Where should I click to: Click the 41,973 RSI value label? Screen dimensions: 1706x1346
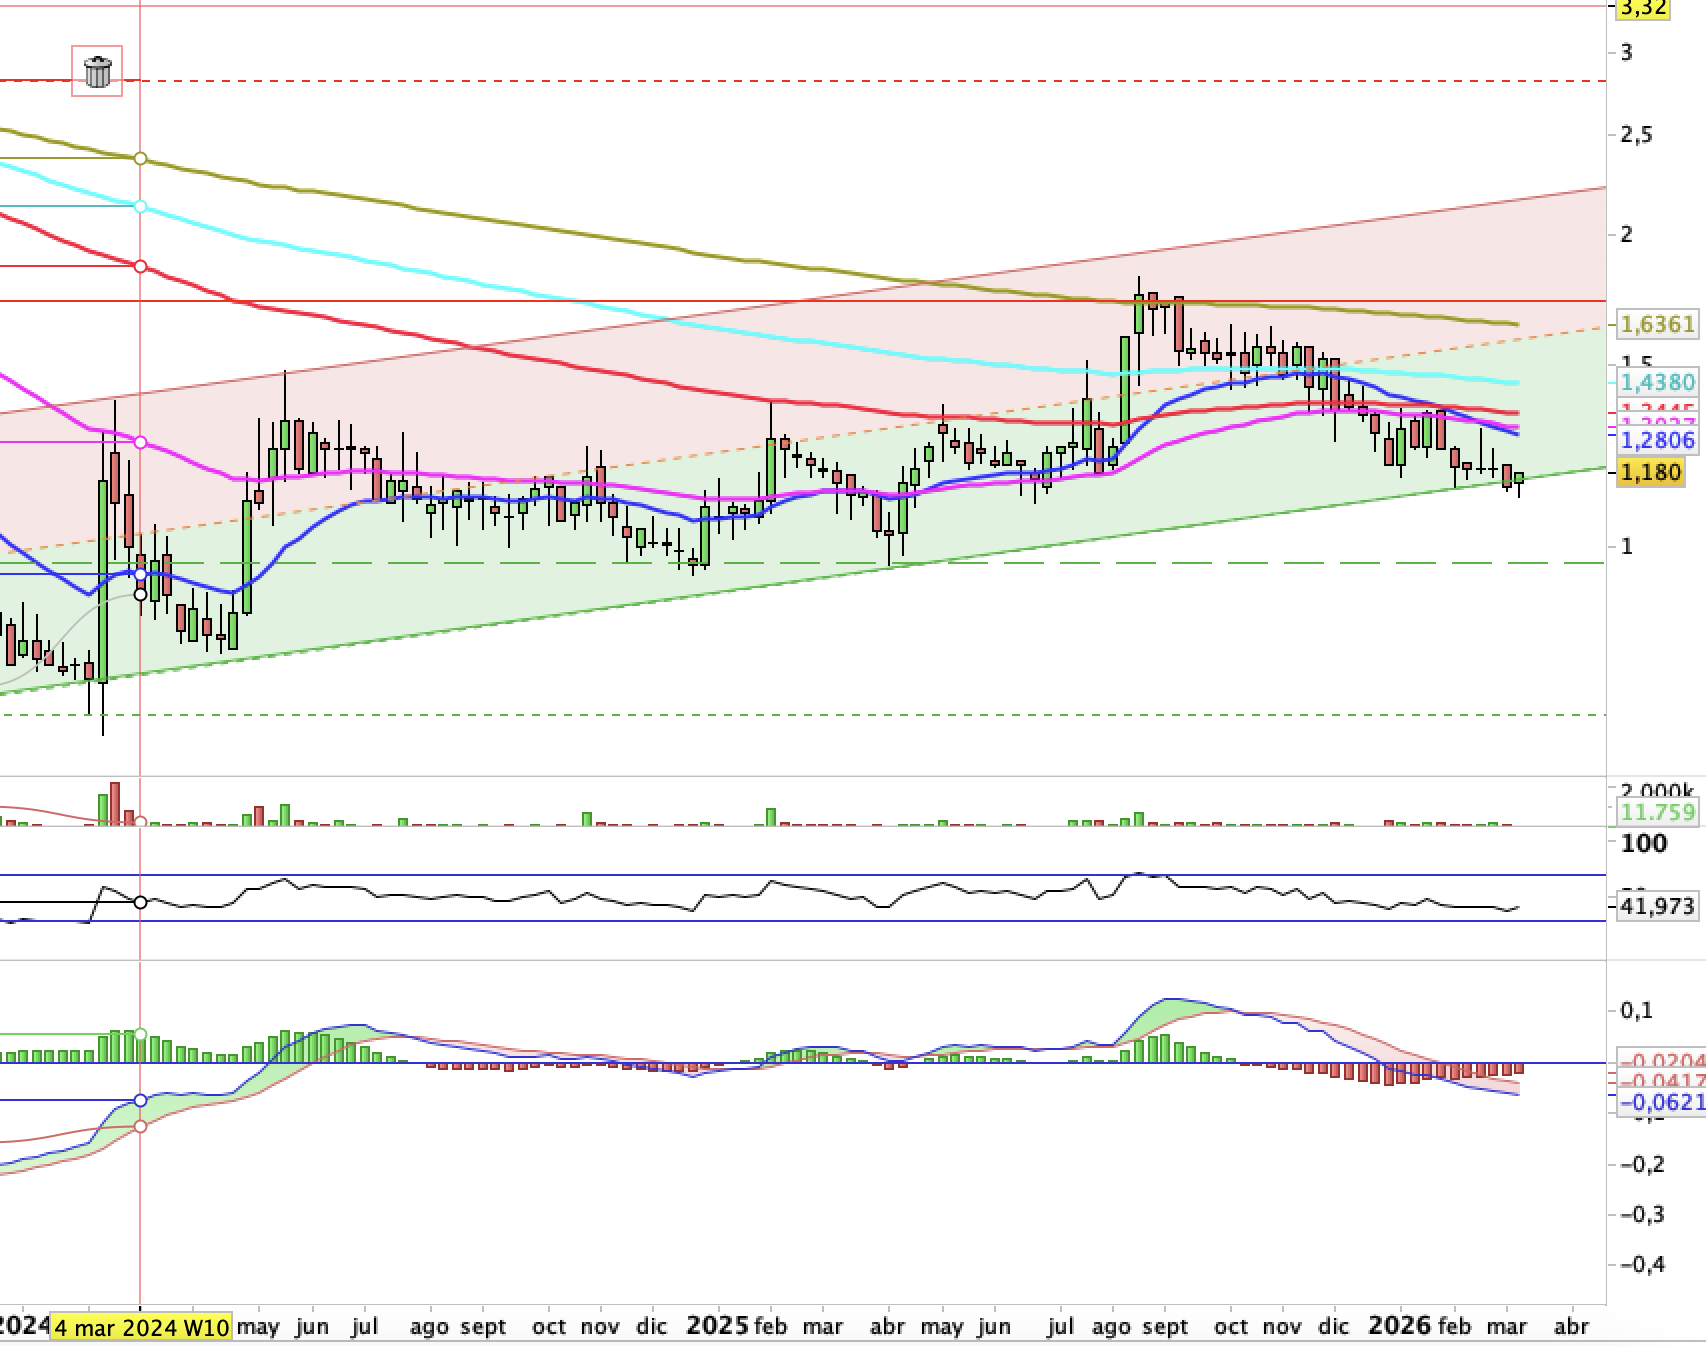click(x=1656, y=906)
